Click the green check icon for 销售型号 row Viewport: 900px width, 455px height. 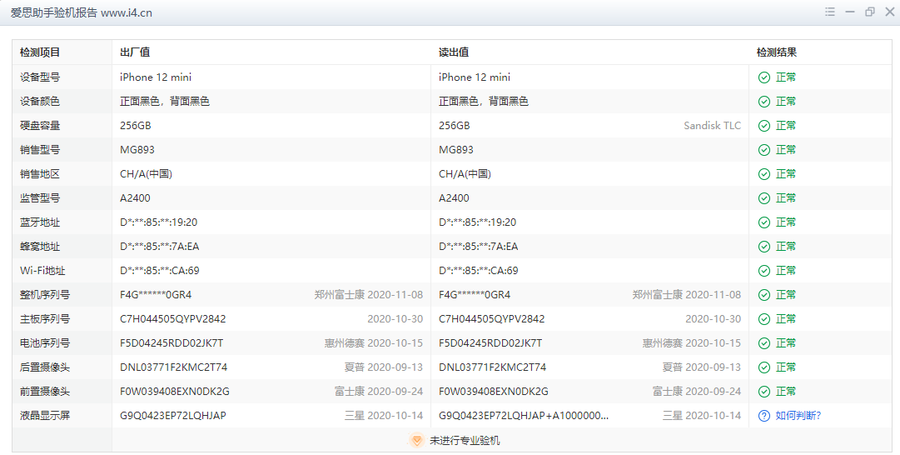[764, 150]
